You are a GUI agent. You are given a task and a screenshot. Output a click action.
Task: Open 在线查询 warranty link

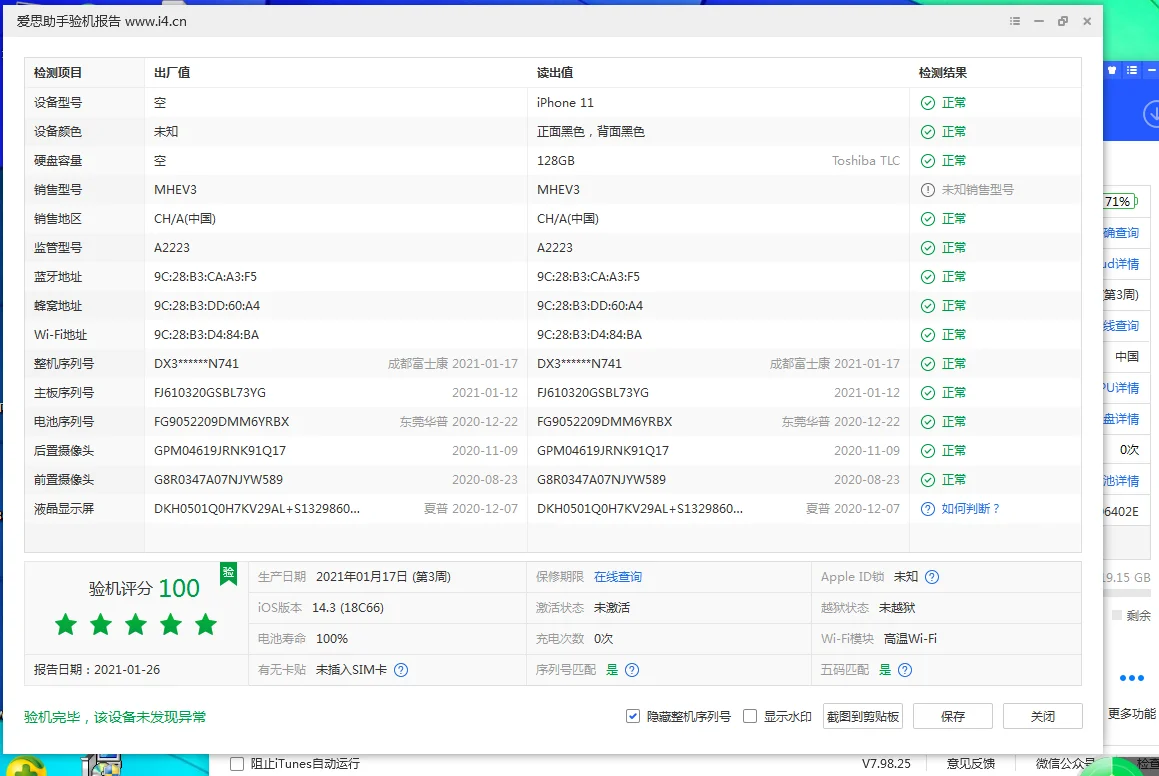618,576
